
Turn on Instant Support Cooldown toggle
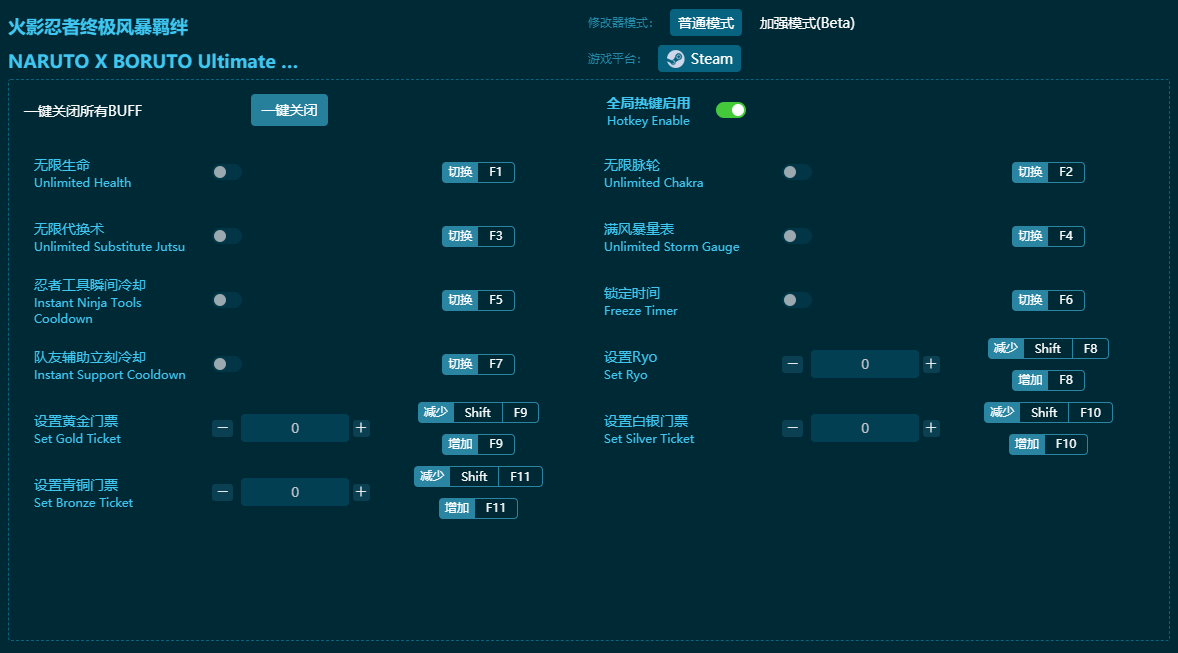tap(227, 364)
